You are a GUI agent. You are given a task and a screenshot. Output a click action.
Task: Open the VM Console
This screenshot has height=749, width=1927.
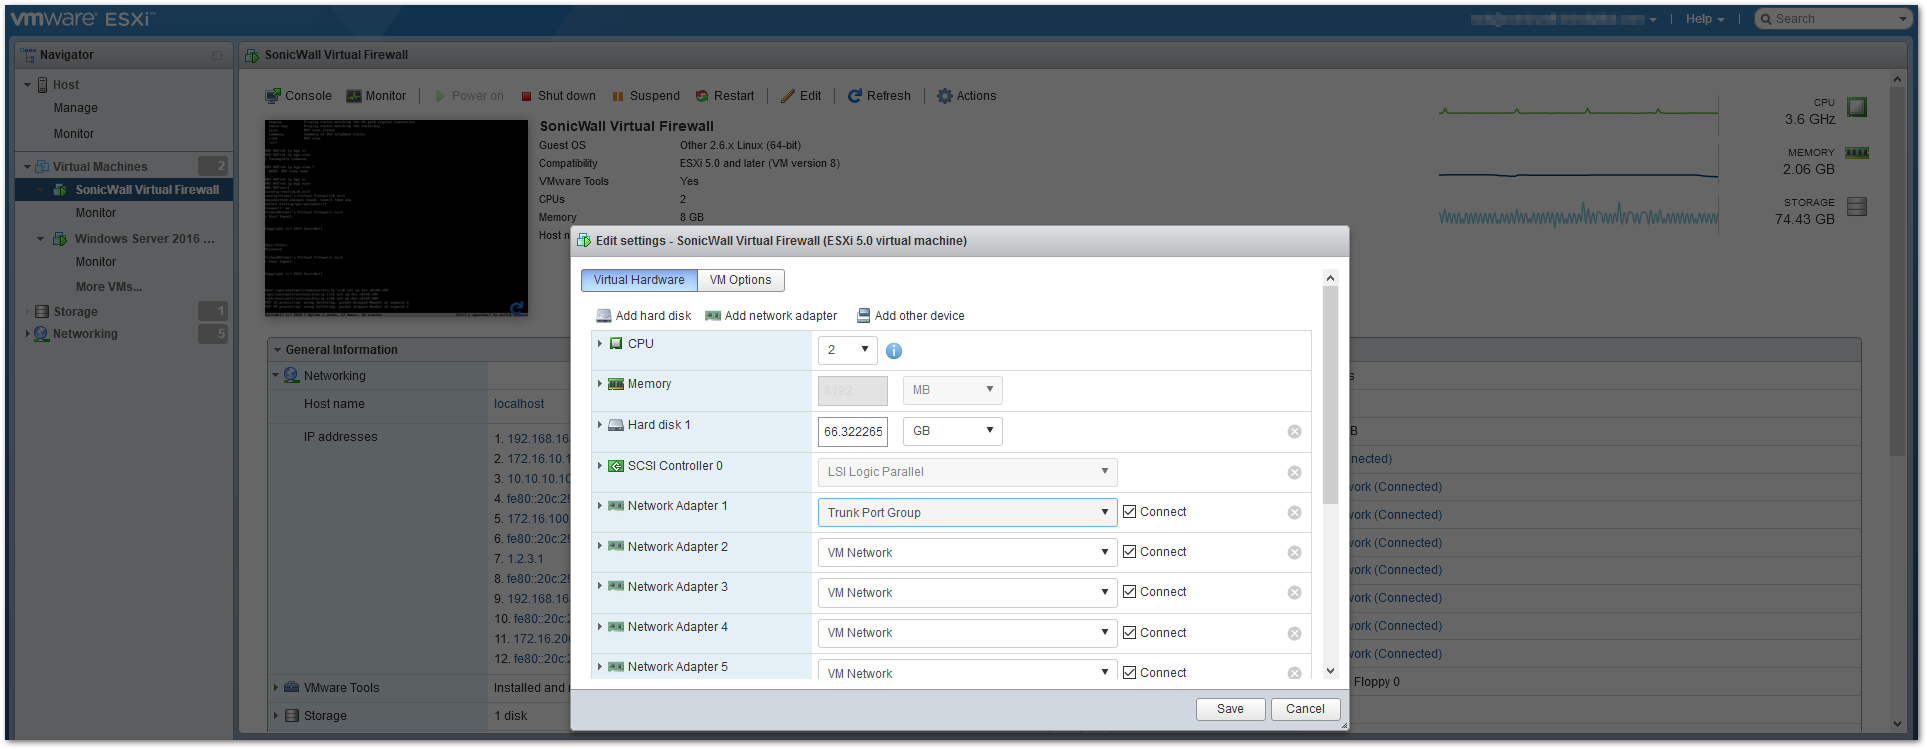pyautogui.click(x=298, y=96)
